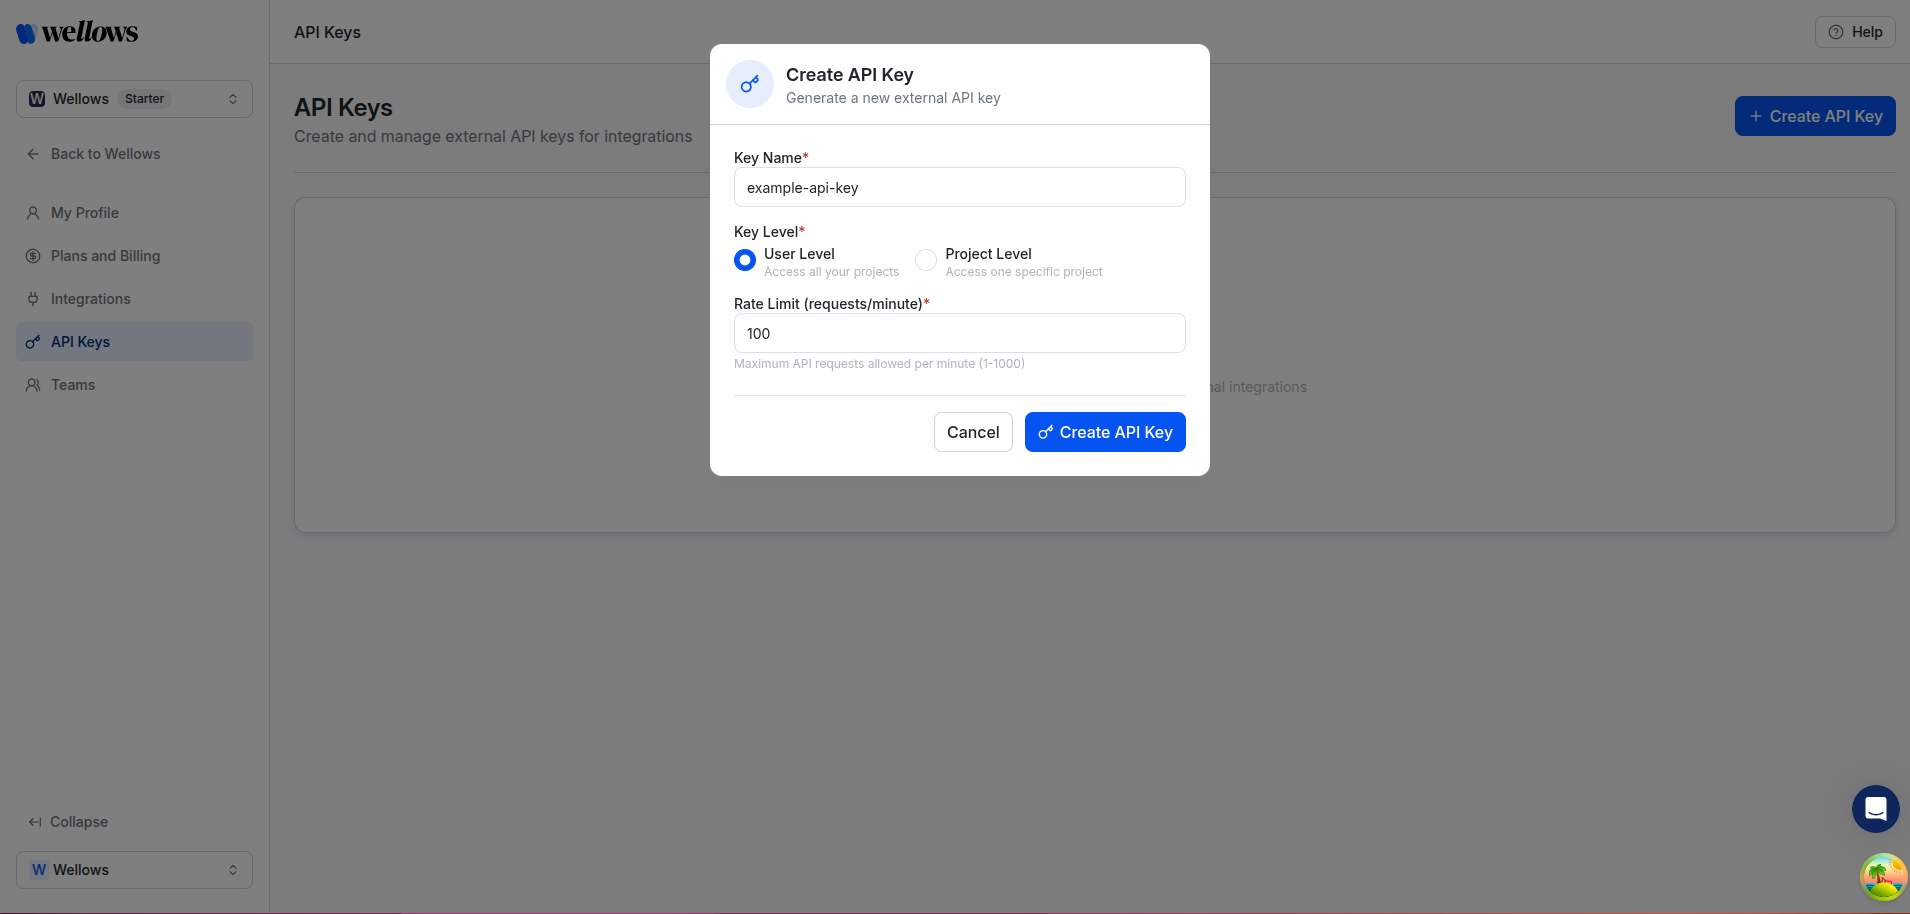Viewport: 1910px width, 914px height.
Task: Select the Project Level radio button
Action: pyautogui.click(x=925, y=260)
